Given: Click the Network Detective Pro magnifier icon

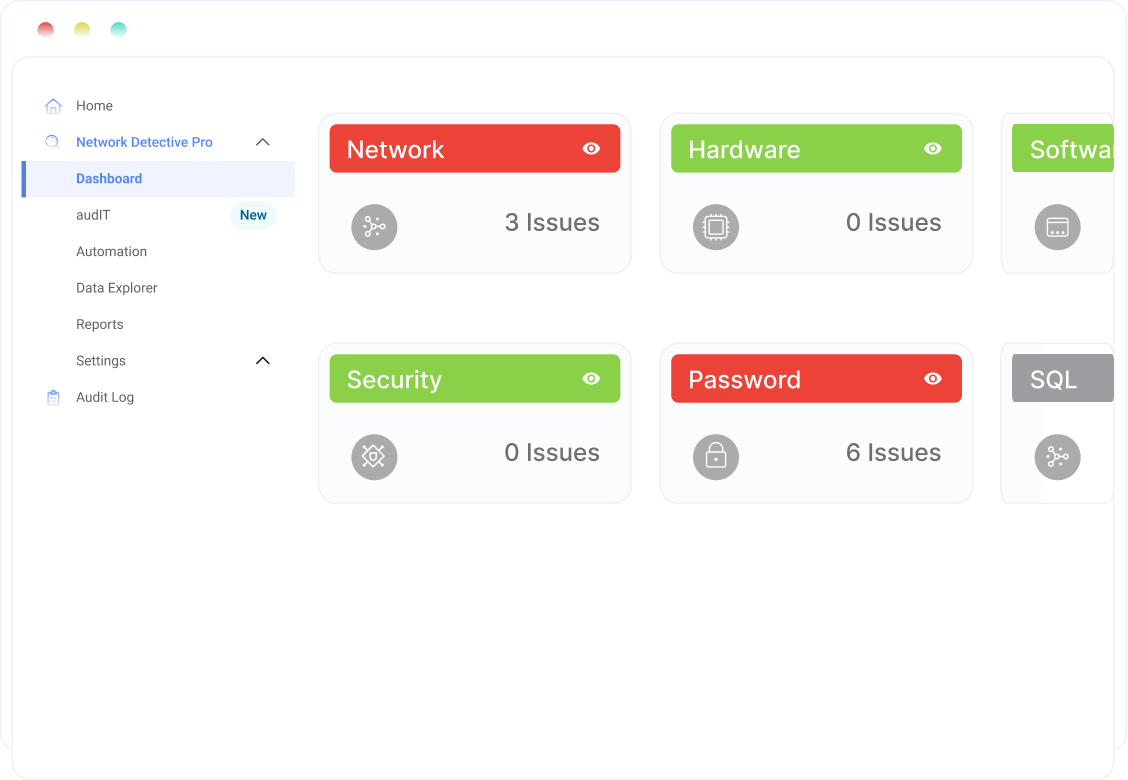Looking at the screenshot, I should pos(53,142).
